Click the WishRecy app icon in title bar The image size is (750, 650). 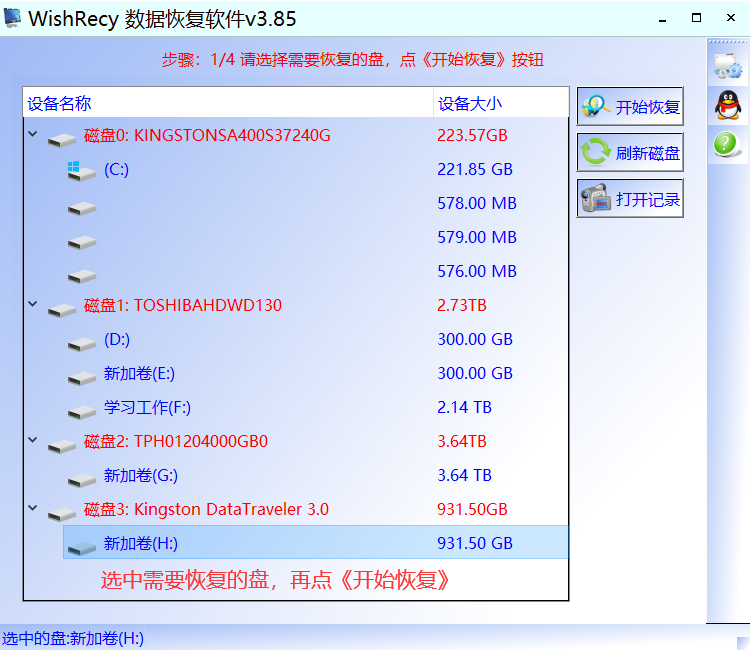click(12, 18)
